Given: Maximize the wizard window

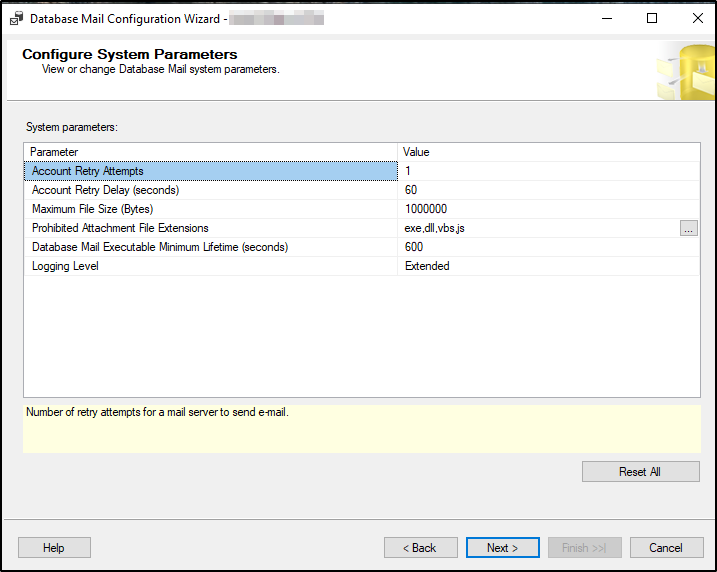Looking at the screenshot, I should 652,18.
